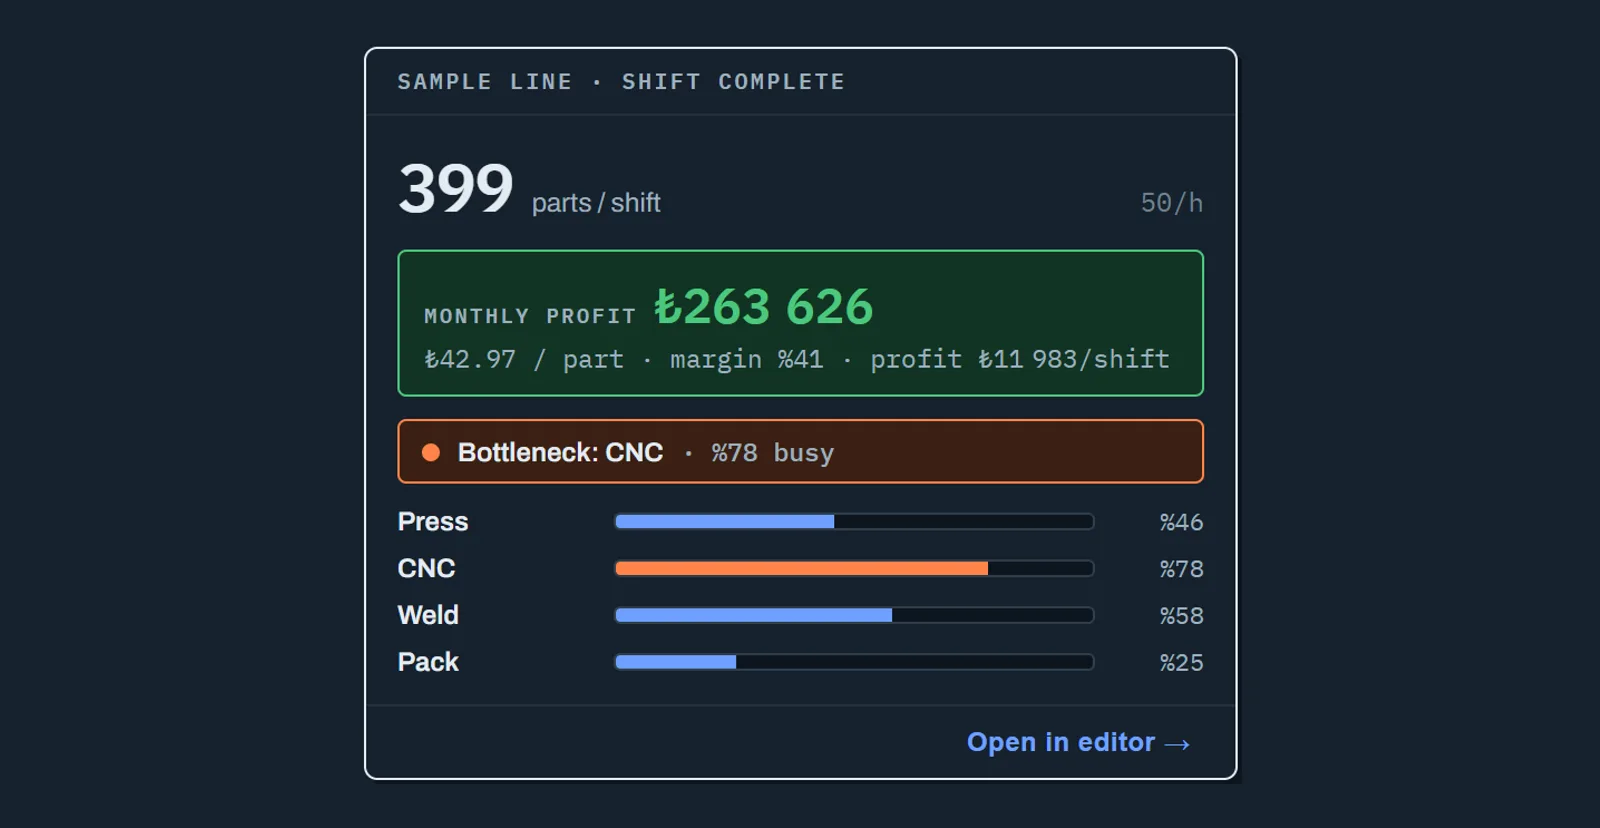This screenshot has width=1600, height=828.
Task: Click the Weld utilization bar
Action: (854, 615)
